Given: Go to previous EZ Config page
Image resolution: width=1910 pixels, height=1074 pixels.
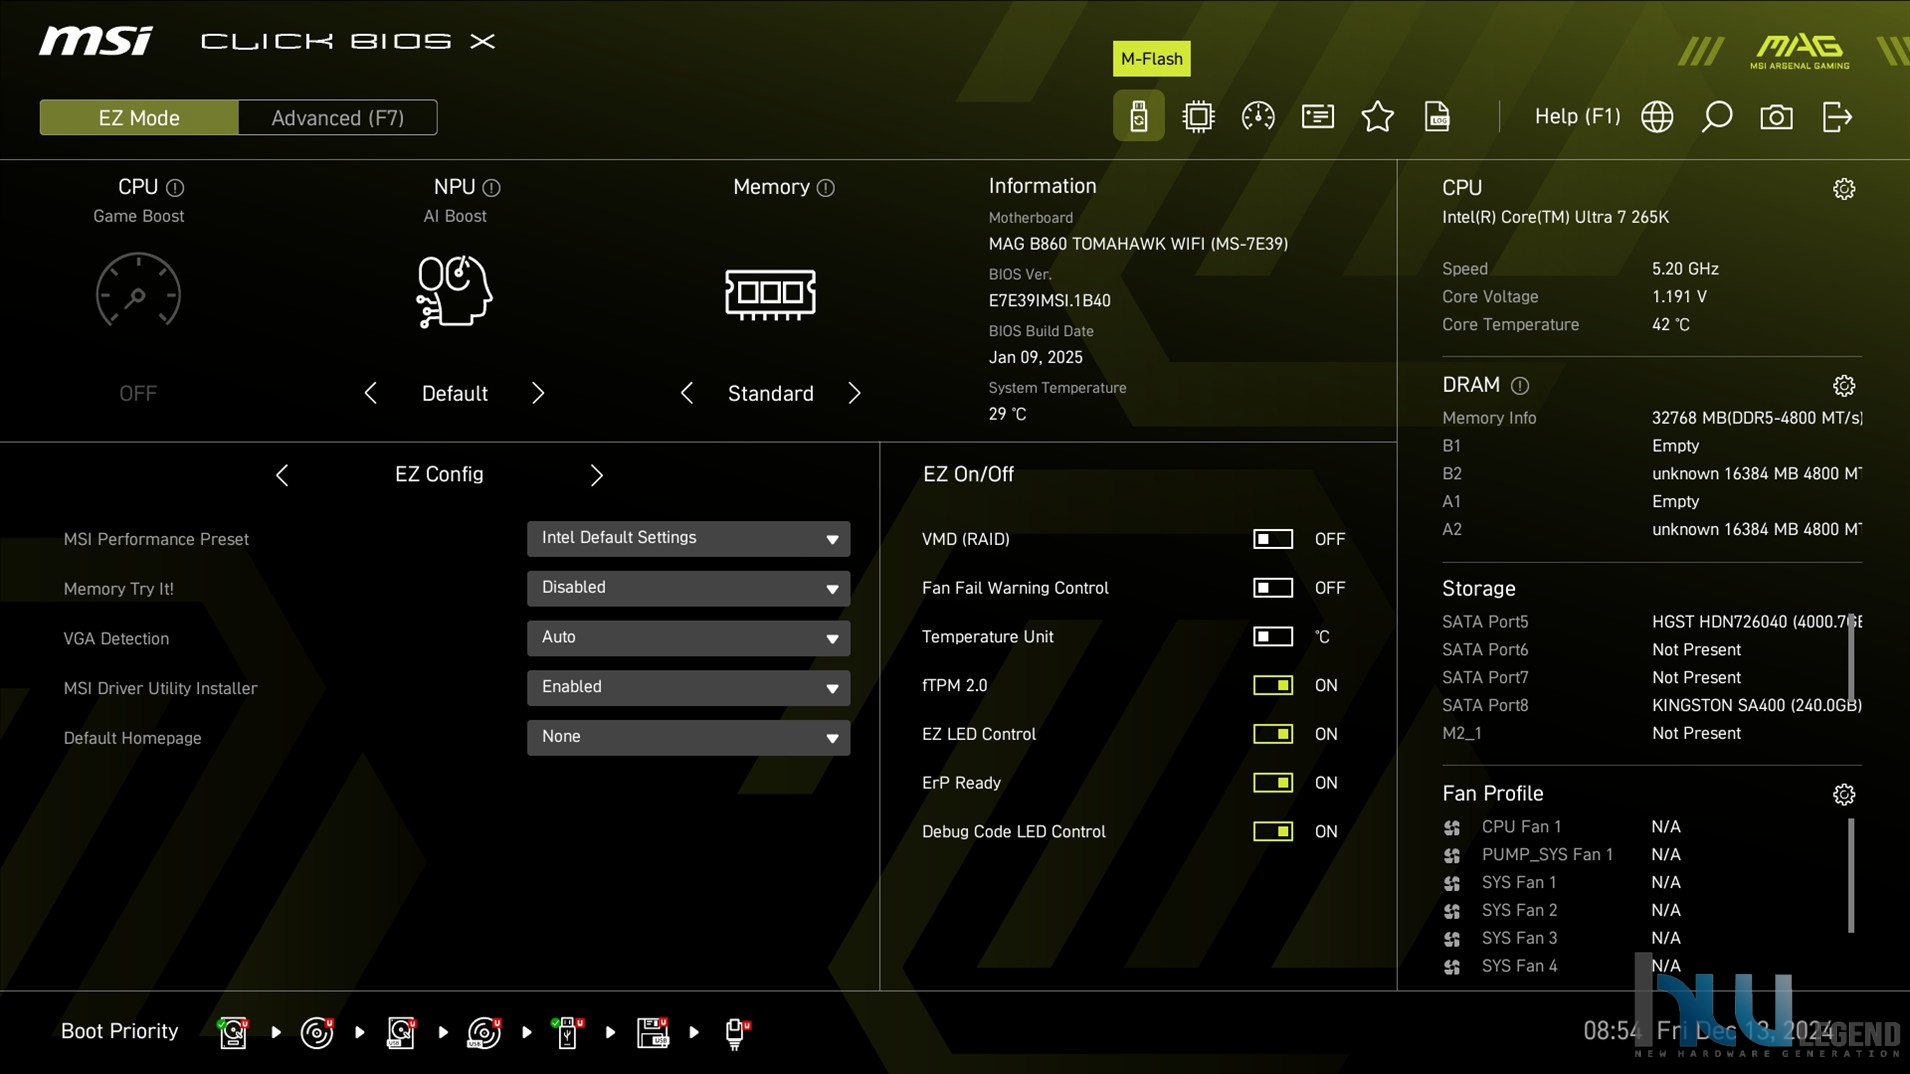Looking at the screenshot, I should 282,475.
